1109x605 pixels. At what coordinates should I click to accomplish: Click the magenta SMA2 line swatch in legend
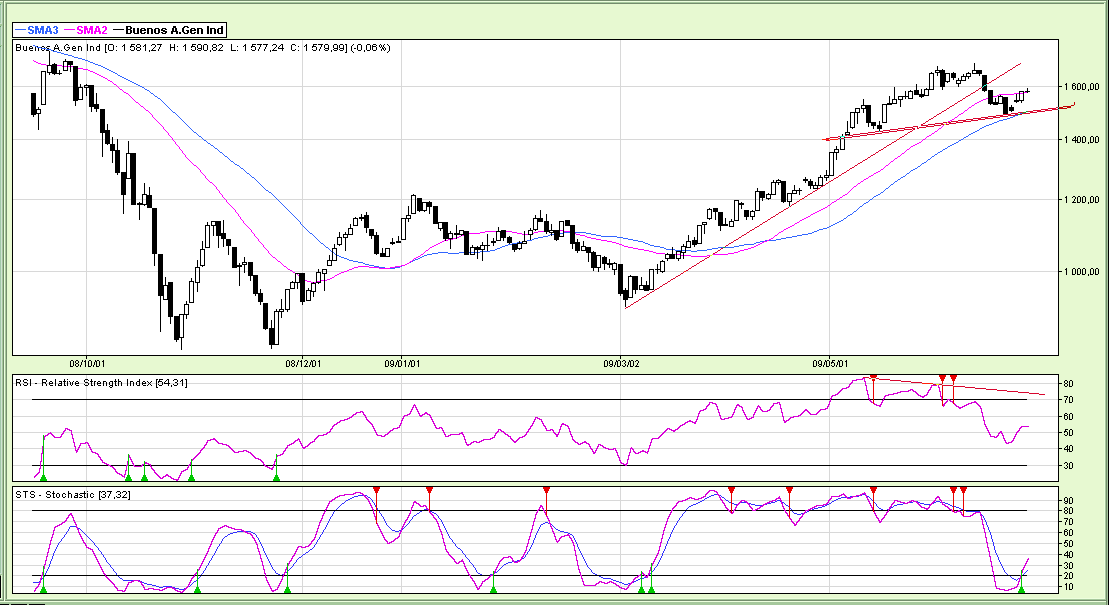tap(69, 30)
